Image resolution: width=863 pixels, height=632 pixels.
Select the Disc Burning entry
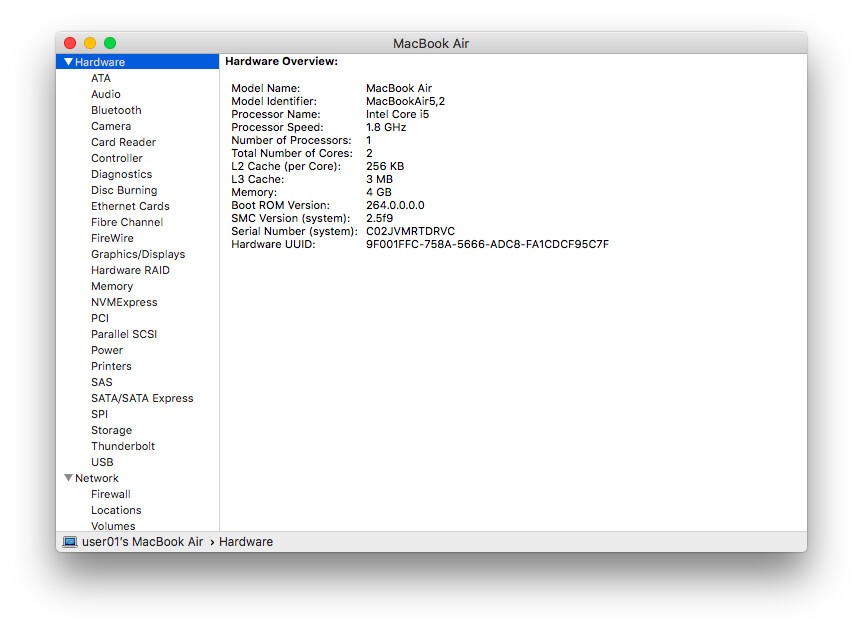124,190
